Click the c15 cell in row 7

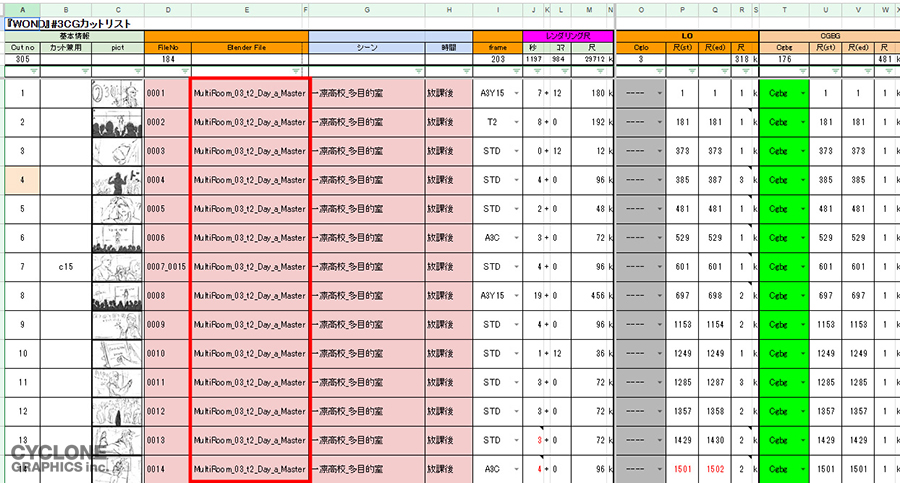[65, 267]
